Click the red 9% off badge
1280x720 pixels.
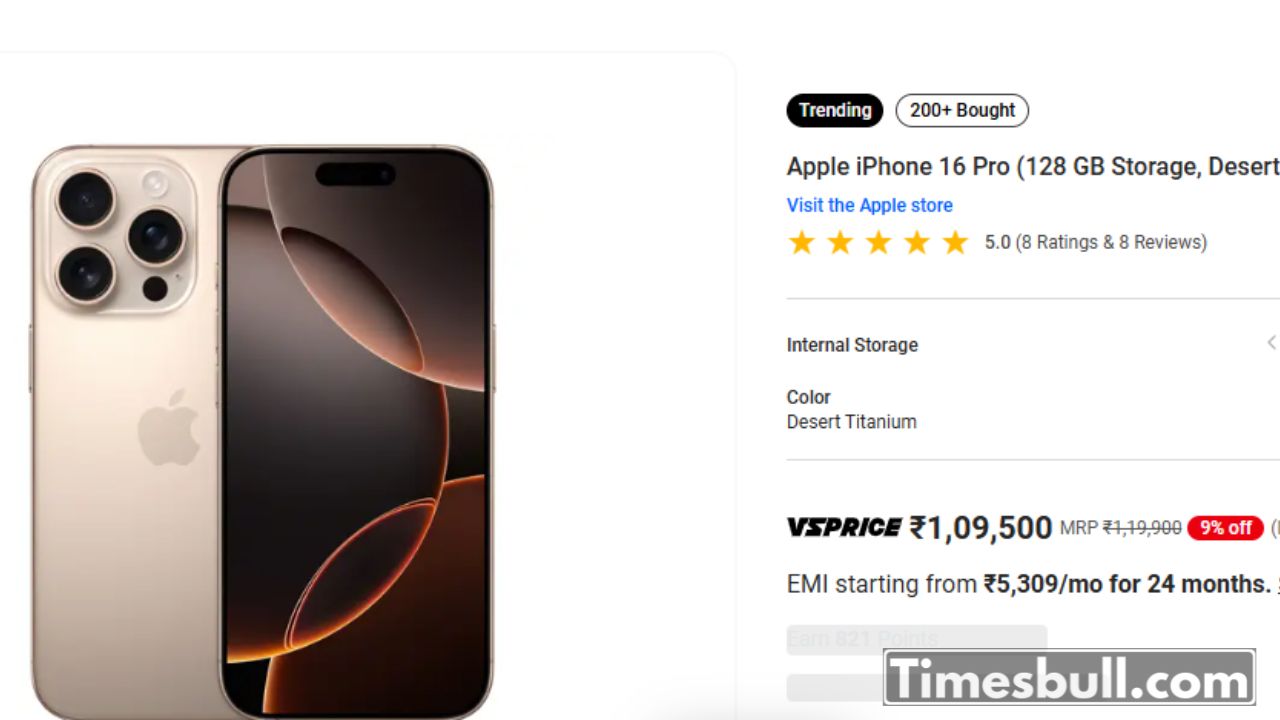point(1225,528)
